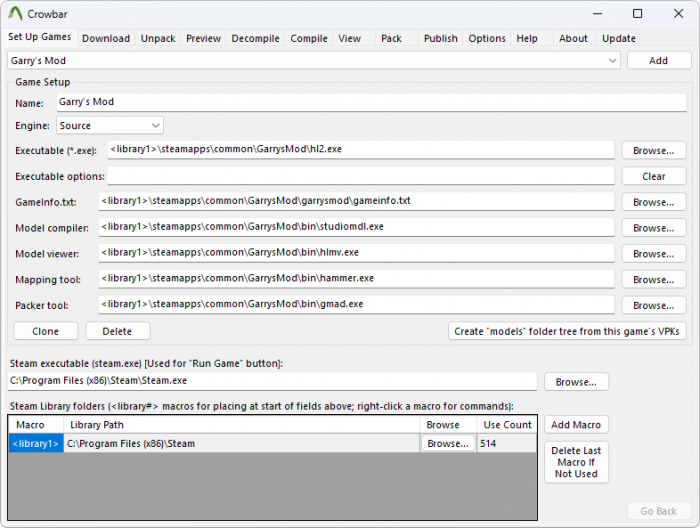
Task: Clear the Executable options field
Action: coord(653,176)
